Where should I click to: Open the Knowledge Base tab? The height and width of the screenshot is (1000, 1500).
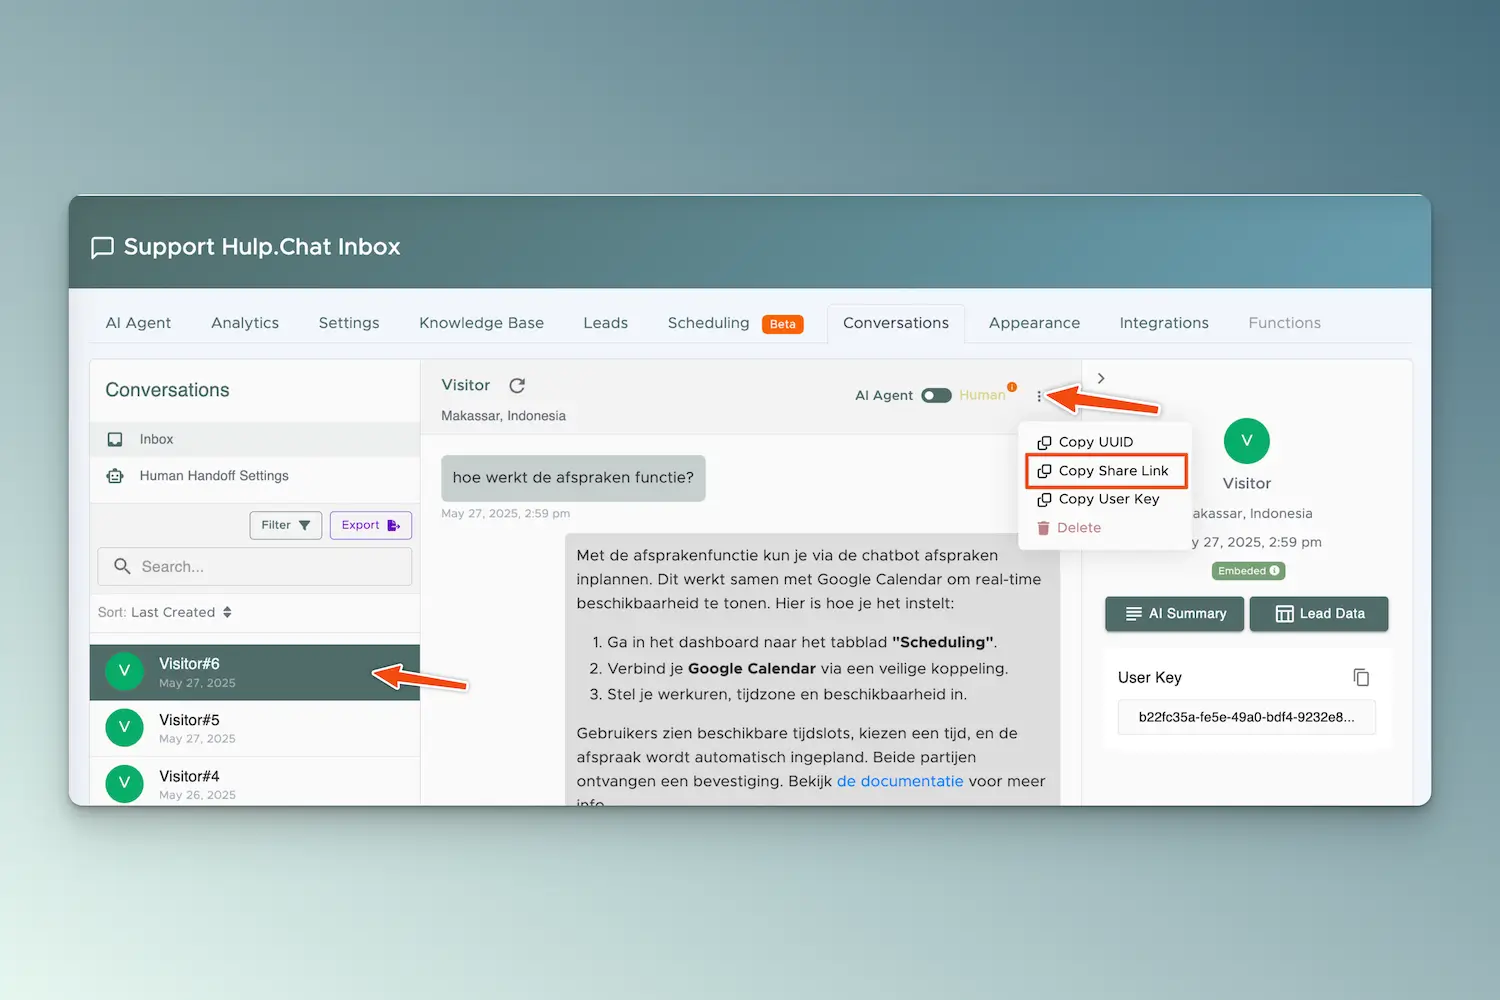(x=482, y=323)
